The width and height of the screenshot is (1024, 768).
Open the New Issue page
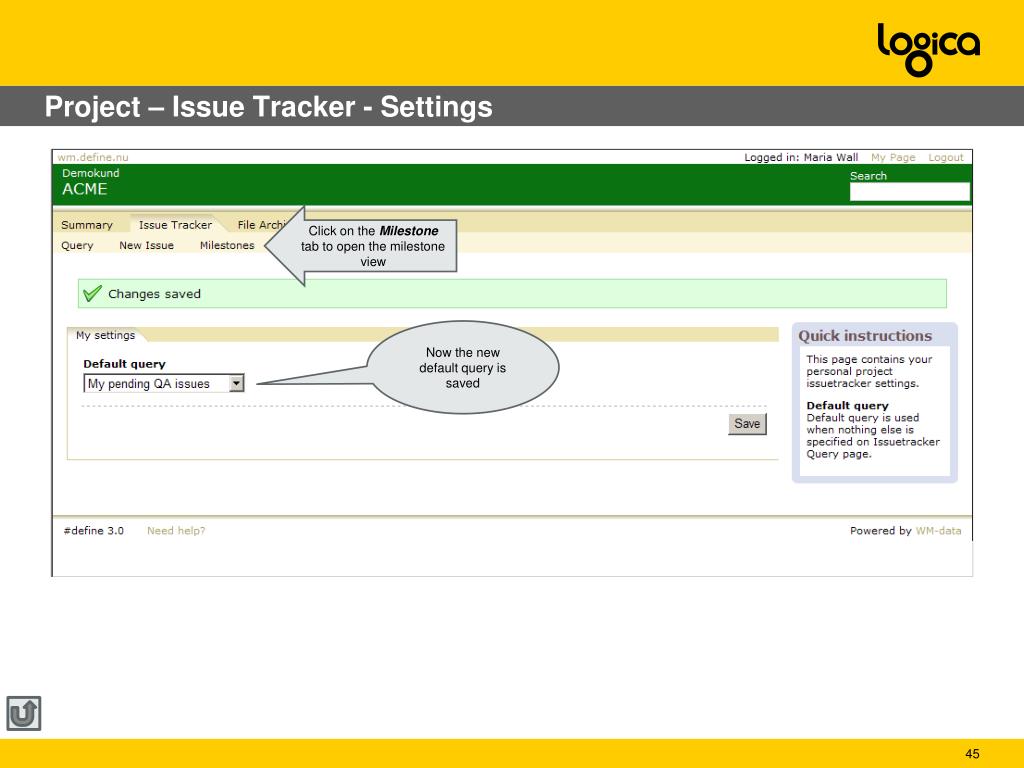pos(146,245)
